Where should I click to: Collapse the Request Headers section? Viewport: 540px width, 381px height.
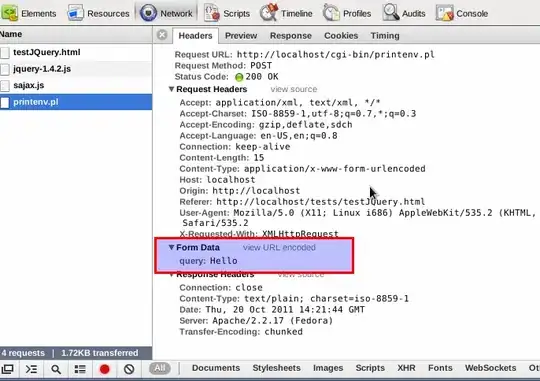coord(171,89)
